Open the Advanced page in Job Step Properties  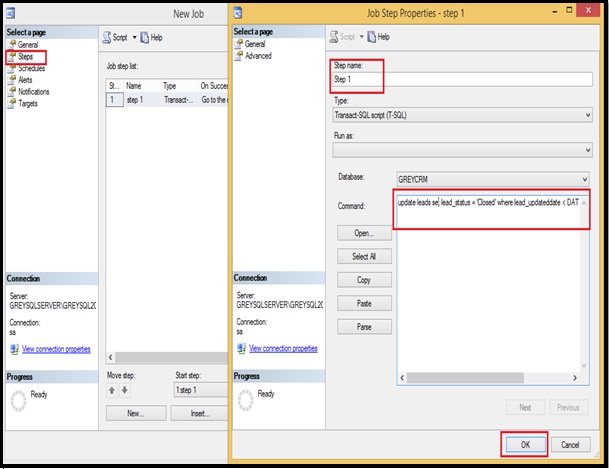(257, 56)
